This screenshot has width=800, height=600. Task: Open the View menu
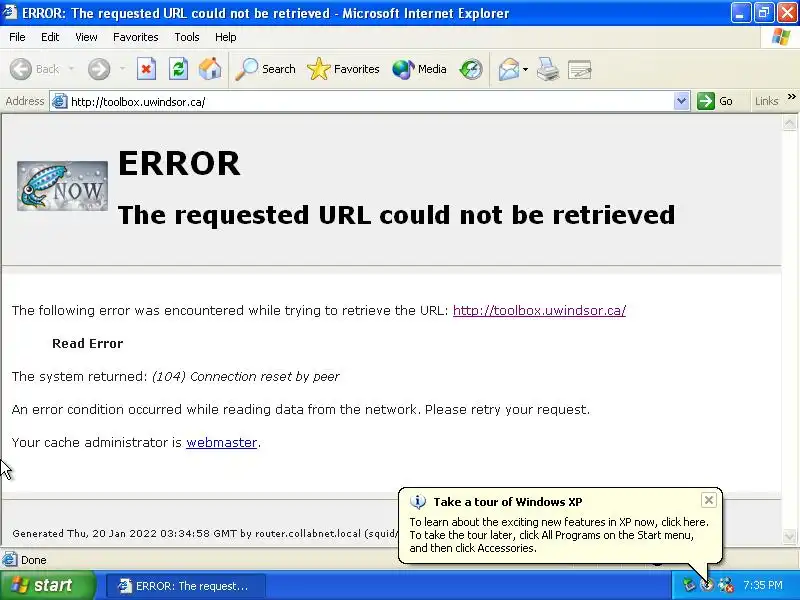[x=86, y=37]
